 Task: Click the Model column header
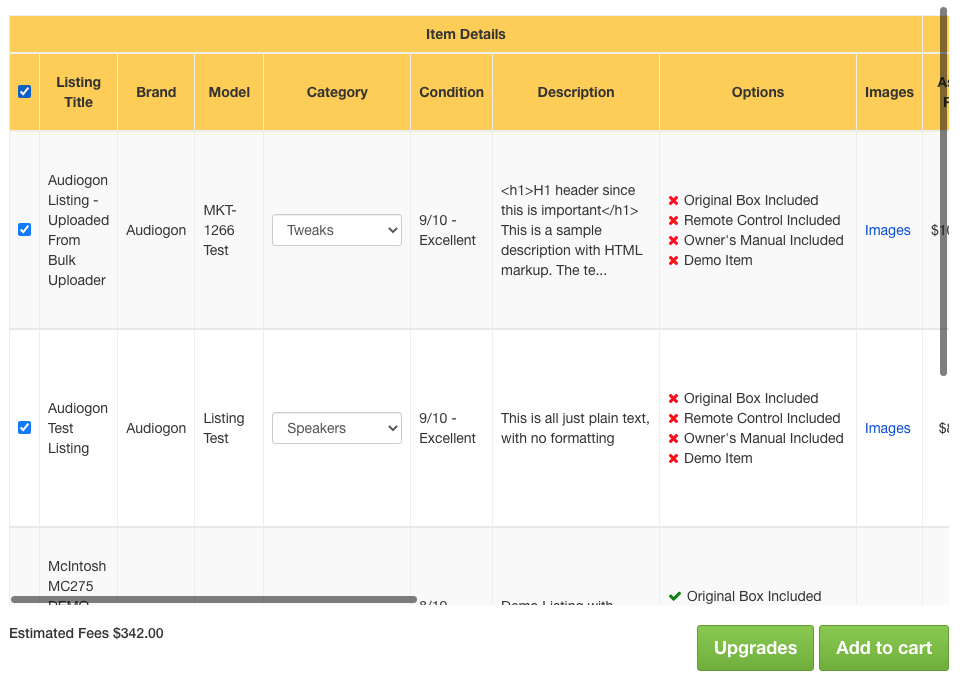click(229, 92)
